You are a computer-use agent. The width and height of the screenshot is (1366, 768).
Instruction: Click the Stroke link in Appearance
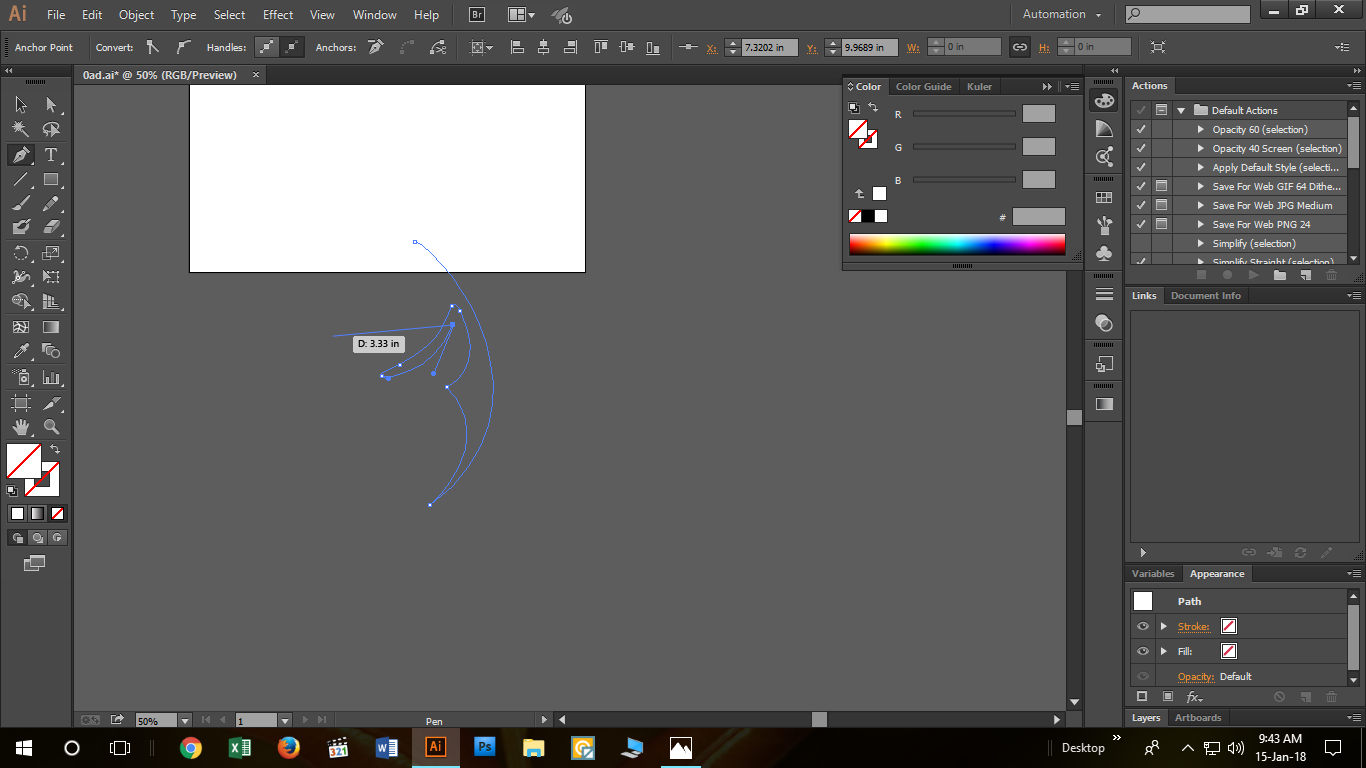(1193, 627)
